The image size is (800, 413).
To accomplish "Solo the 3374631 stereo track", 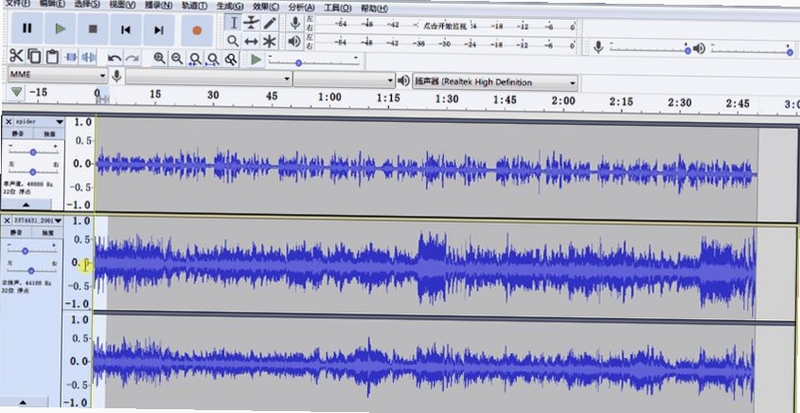I will point(47,232).
